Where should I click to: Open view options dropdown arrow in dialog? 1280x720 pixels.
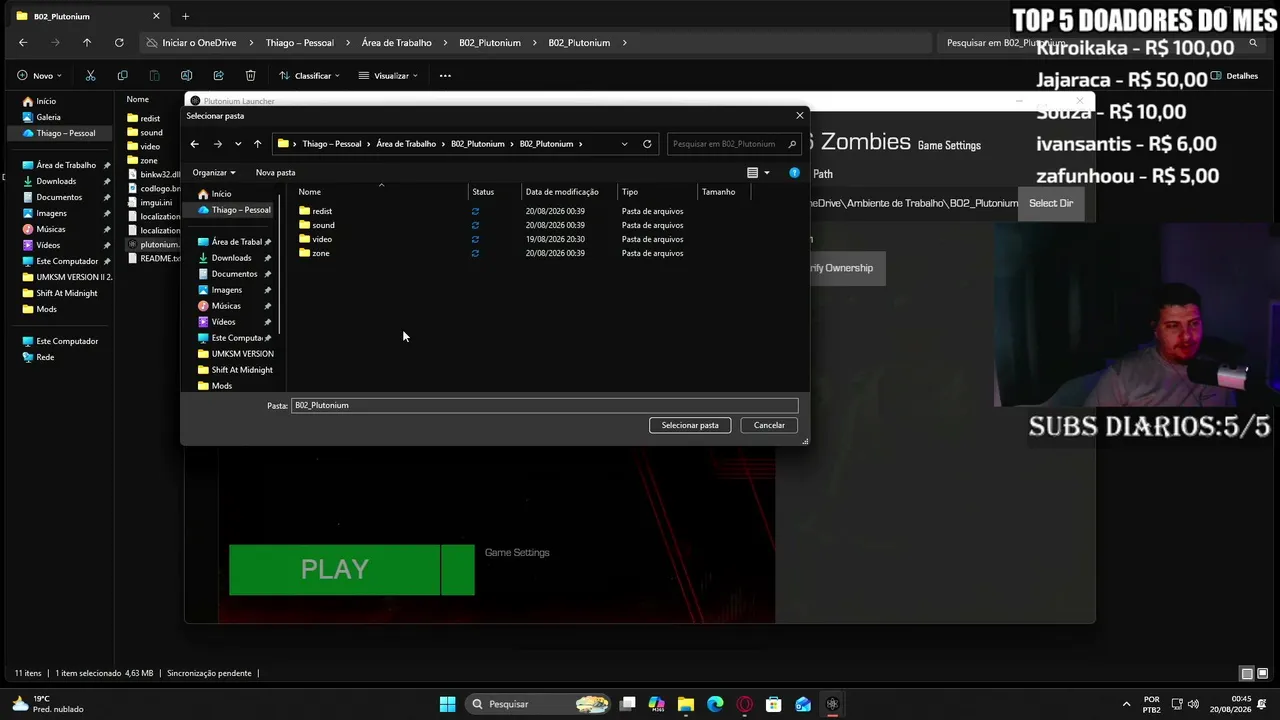(767, 173)
